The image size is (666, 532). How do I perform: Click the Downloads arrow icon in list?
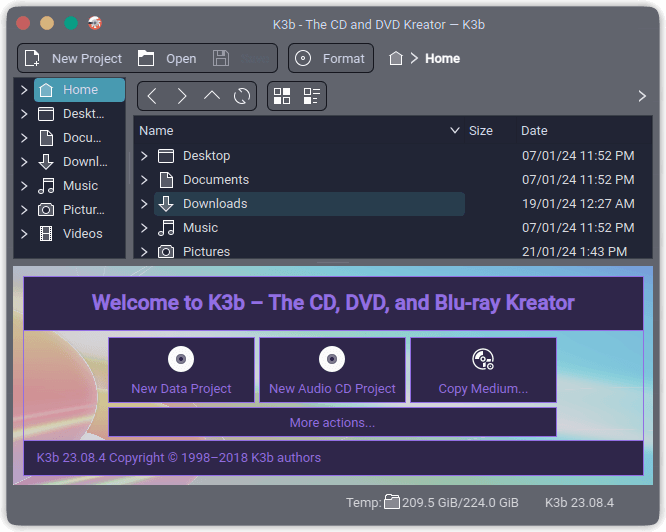click(x=166, y=204)
